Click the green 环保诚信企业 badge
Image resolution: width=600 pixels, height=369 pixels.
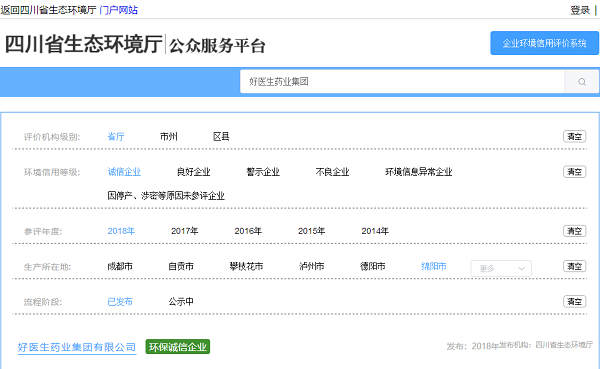178,347
